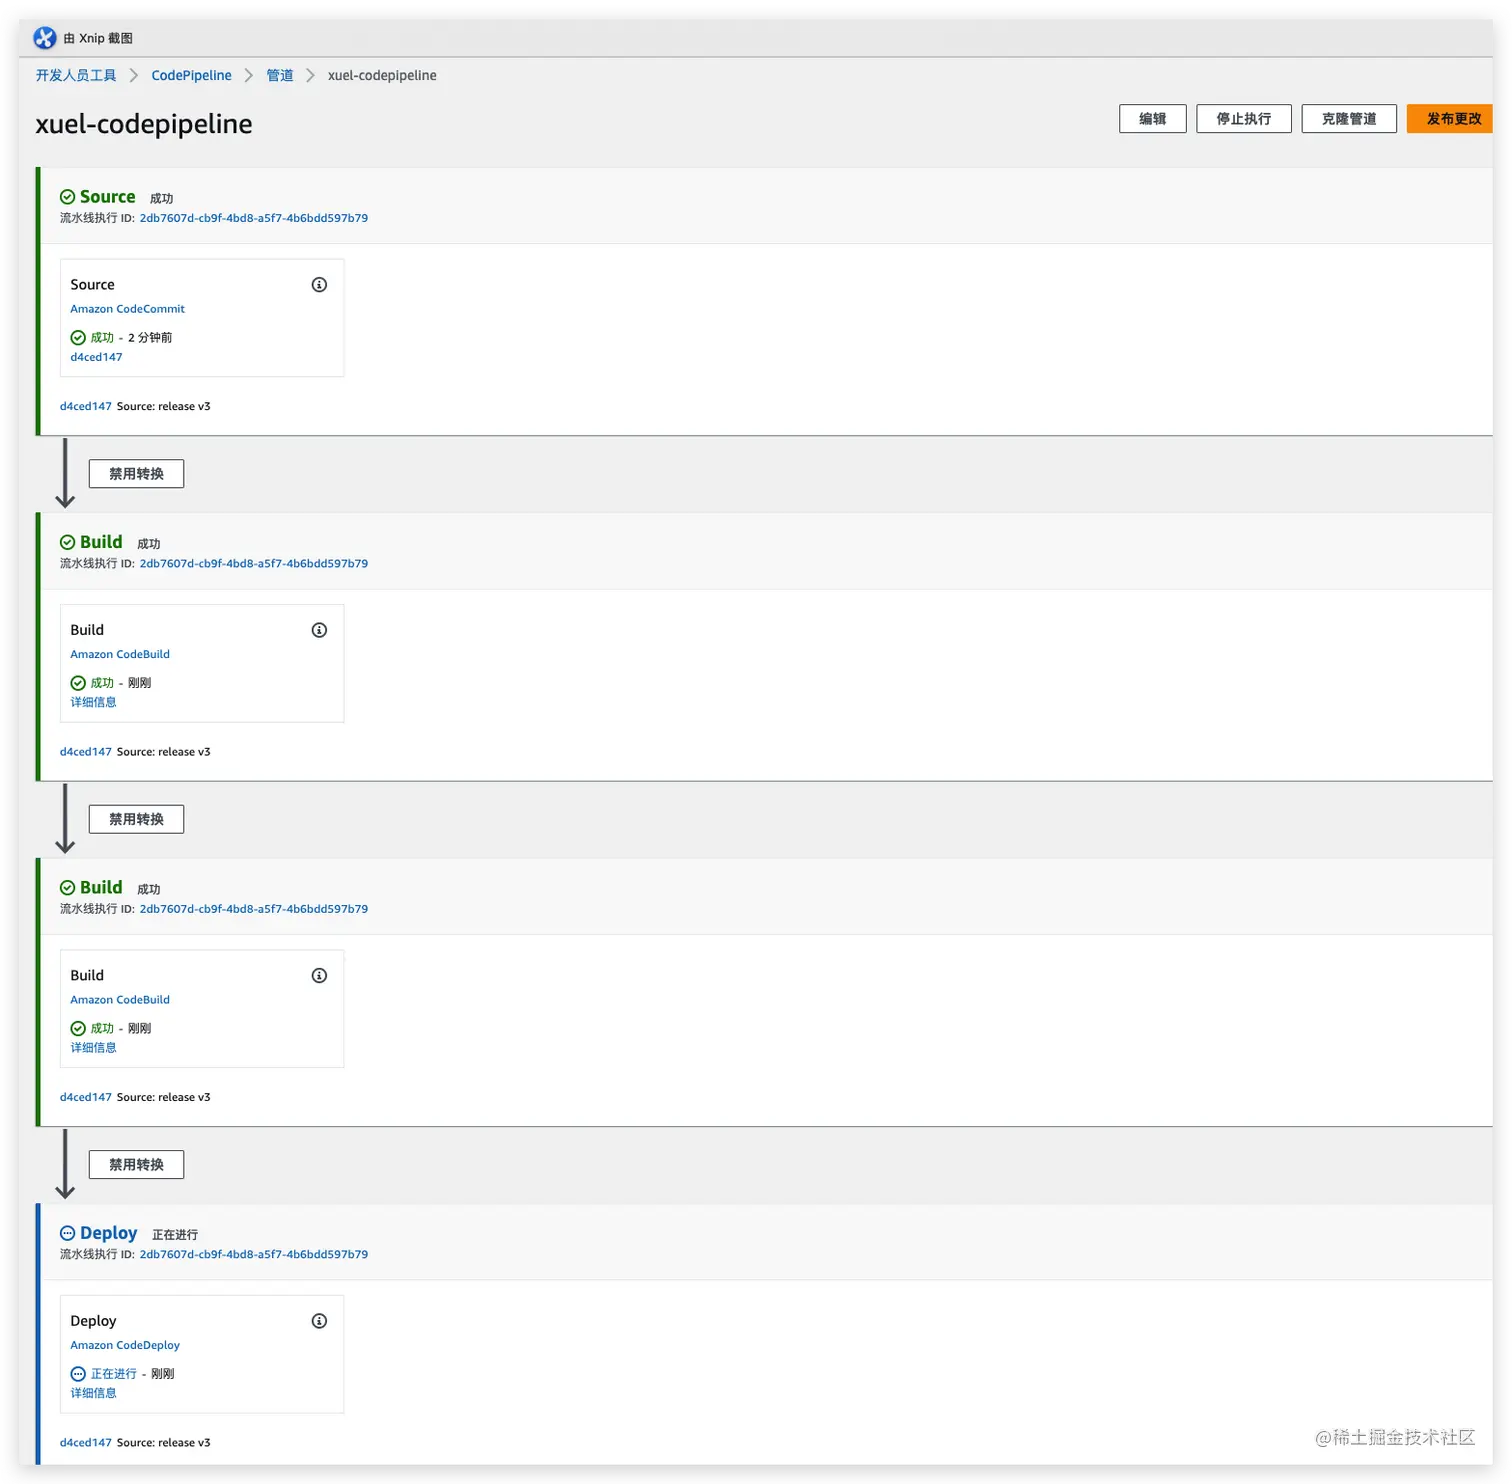Image resolution: width=1512 pixels, height=1484 pixels.
Task: Click the 克隆管道 button
Action: [x=1348, y=119]
